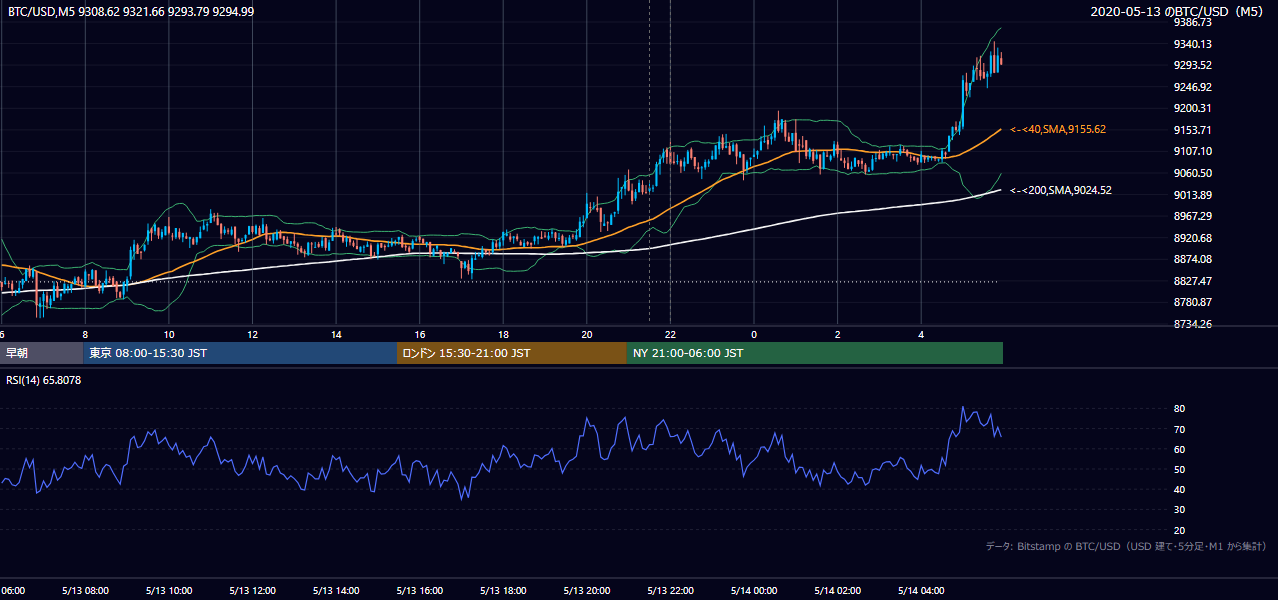Image resolution: width=1278 pixels, height=600 pixels.
Task: Select the 早朝 session band
Action: 41,353
